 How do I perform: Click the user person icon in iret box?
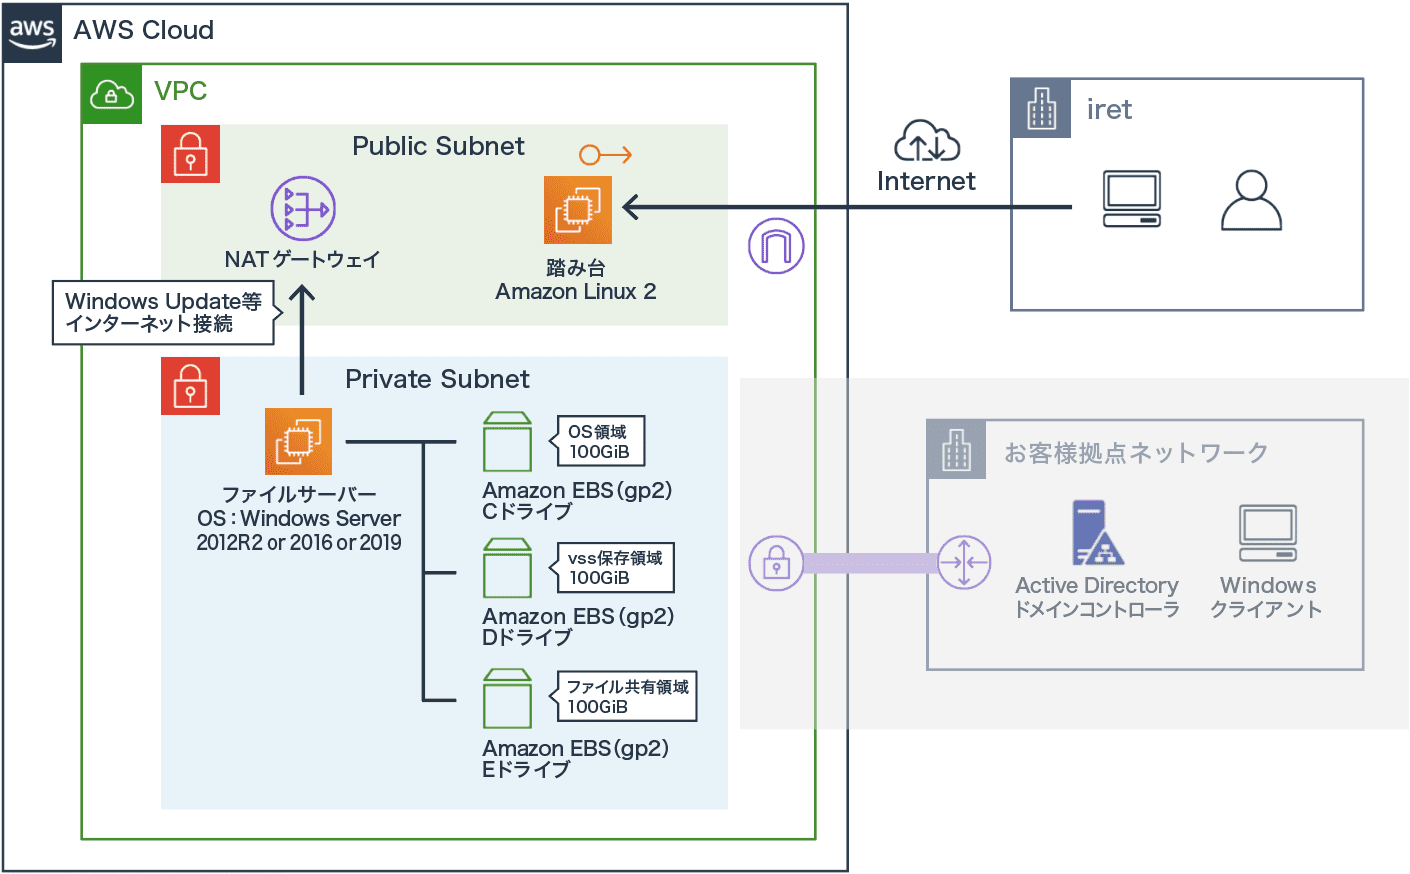pos(1251,200)
